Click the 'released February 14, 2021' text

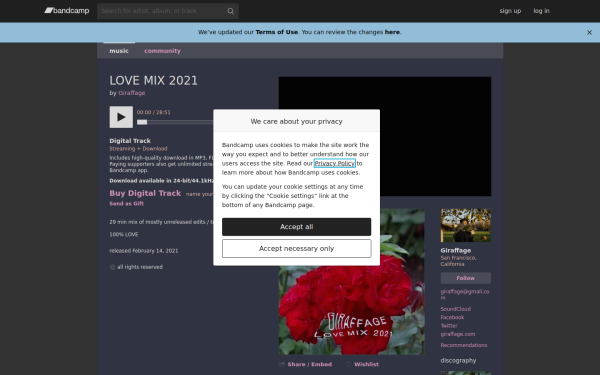pyautogui.click(x=144, y=251)
